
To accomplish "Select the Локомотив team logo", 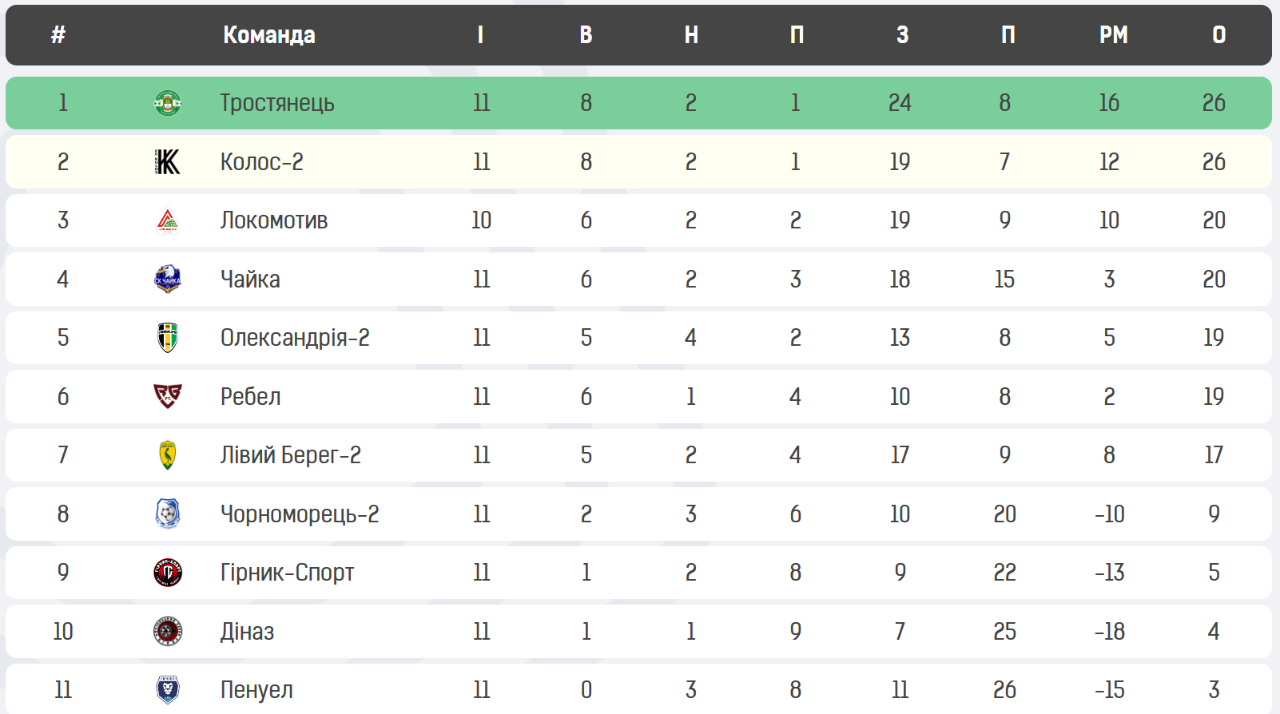I will 167,220.
